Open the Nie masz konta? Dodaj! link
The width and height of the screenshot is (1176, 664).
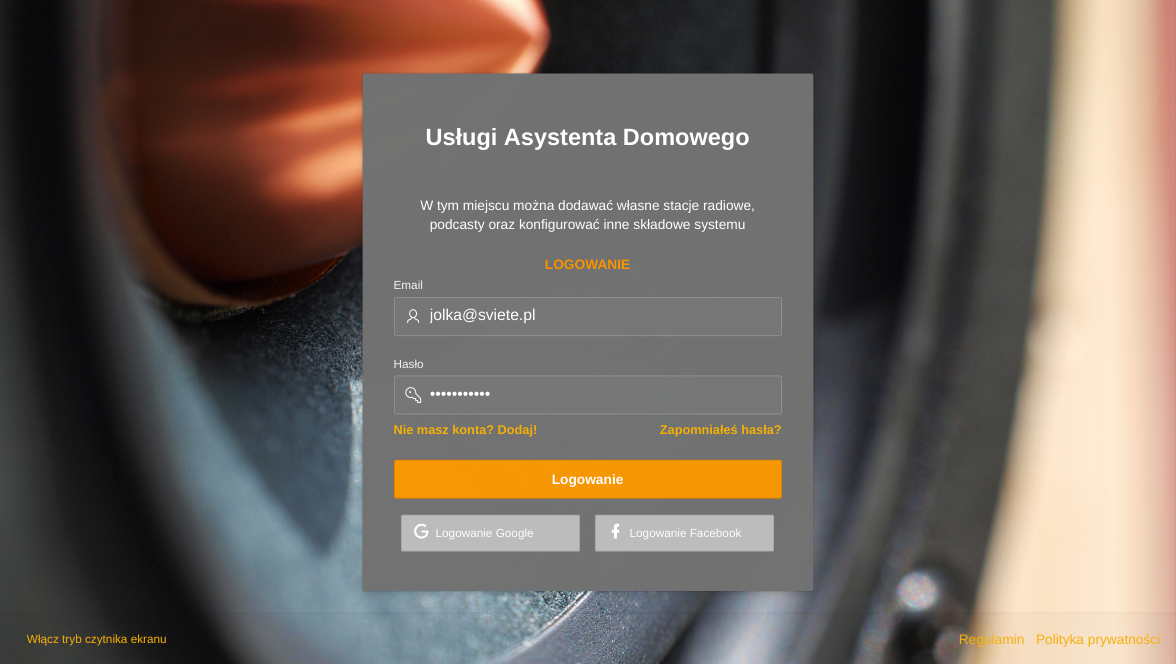tap(465, 430)
